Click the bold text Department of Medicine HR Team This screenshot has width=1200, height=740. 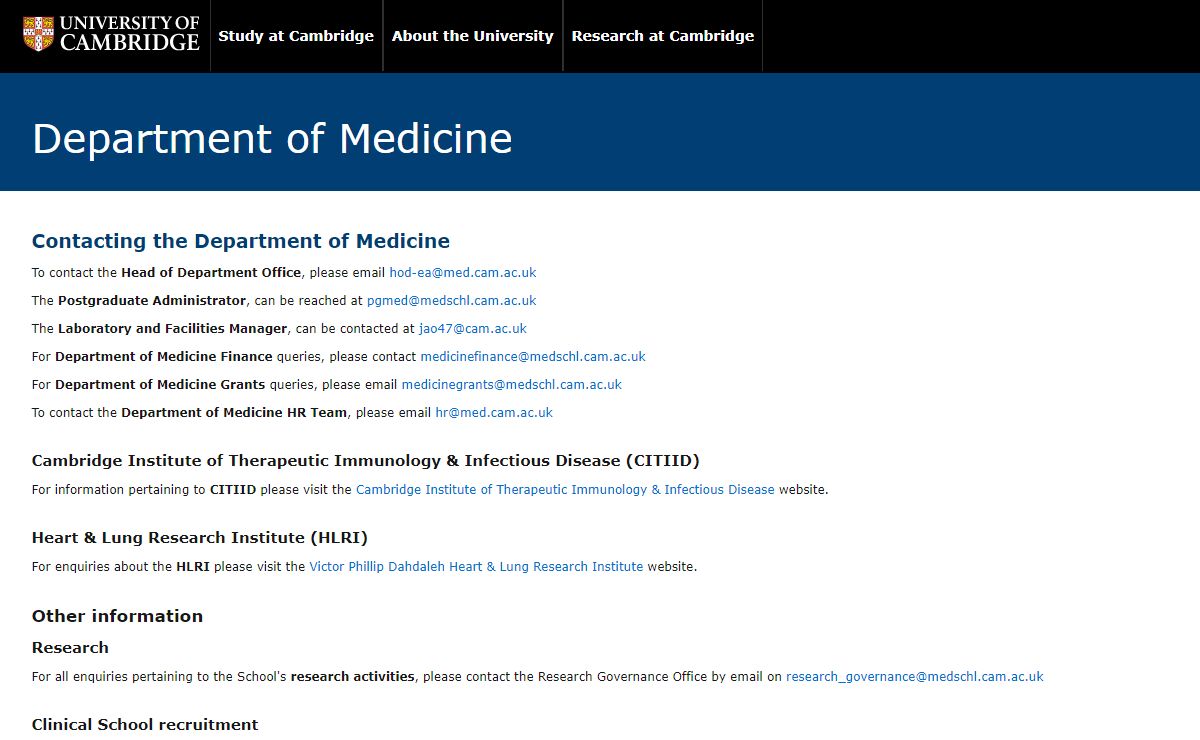235,412
